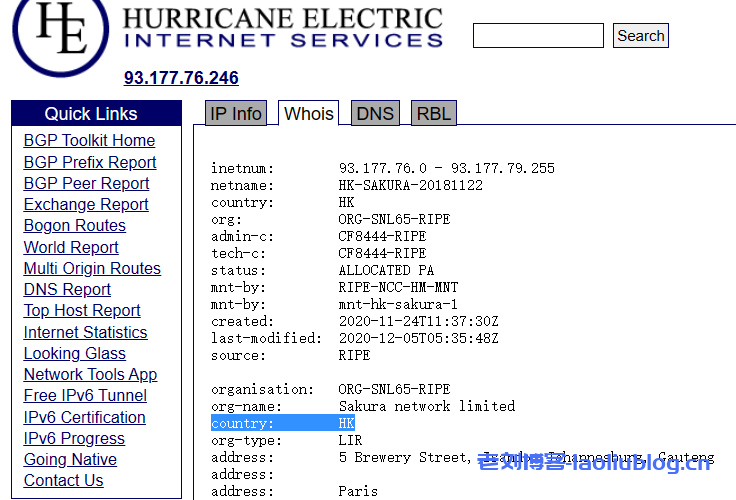Click created timestamp 2020-11-24T11:37:30Z
Screen dimensions: 736x500
[418, 321]
